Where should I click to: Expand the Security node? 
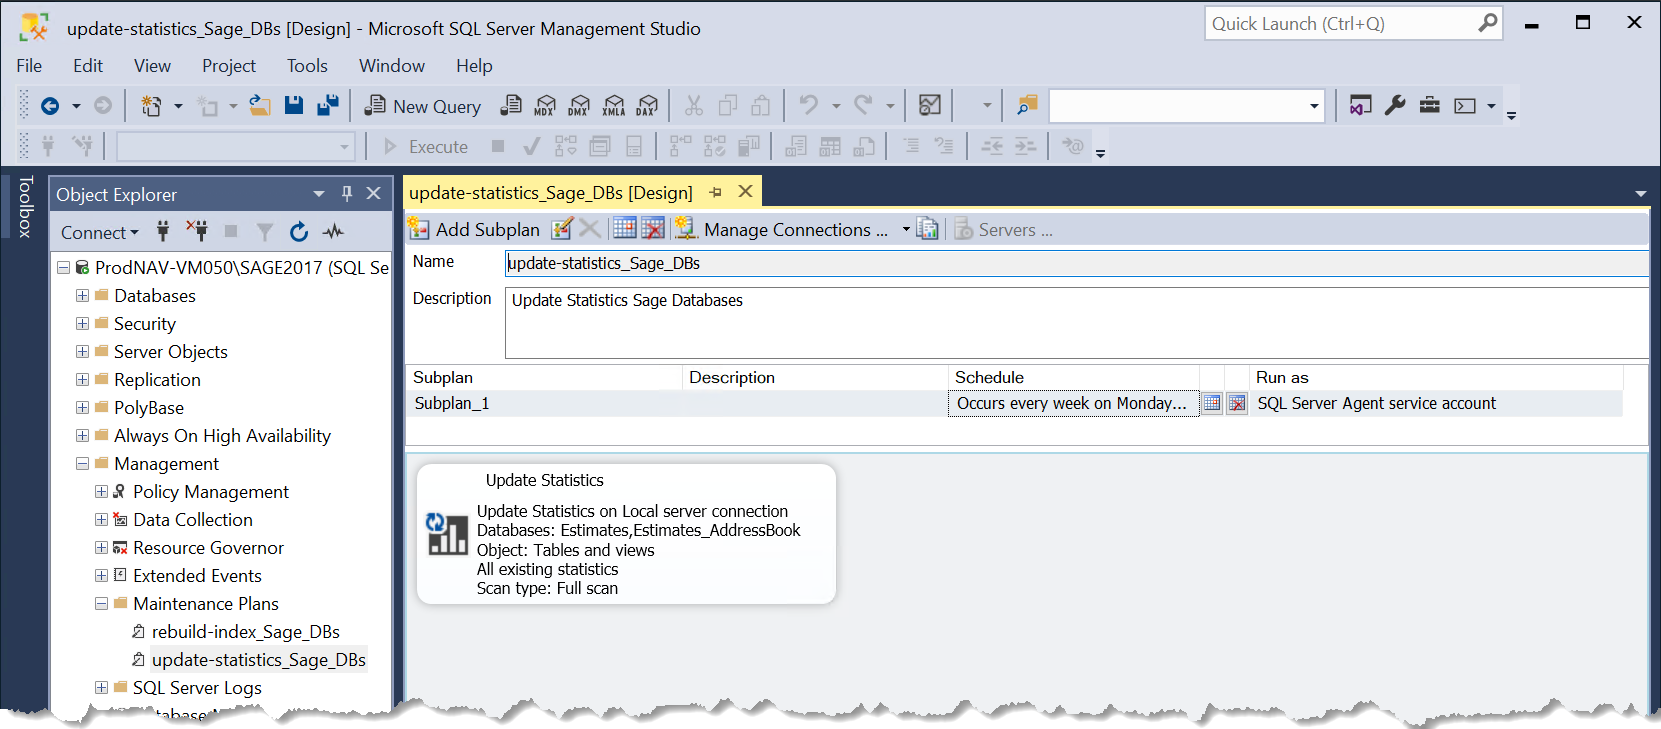[83, 324]
